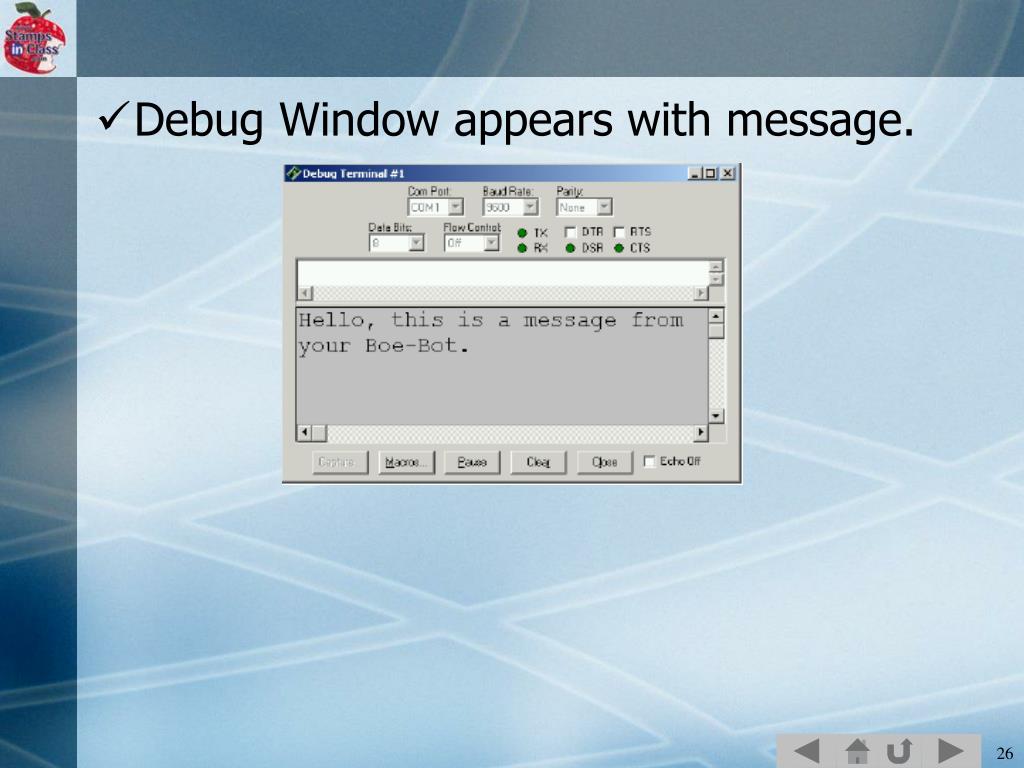The height and width of the screenshot is (768, 1024).
Task: Click the 'your Boe-Bot.' text line
Action: (x=384, y=346)
